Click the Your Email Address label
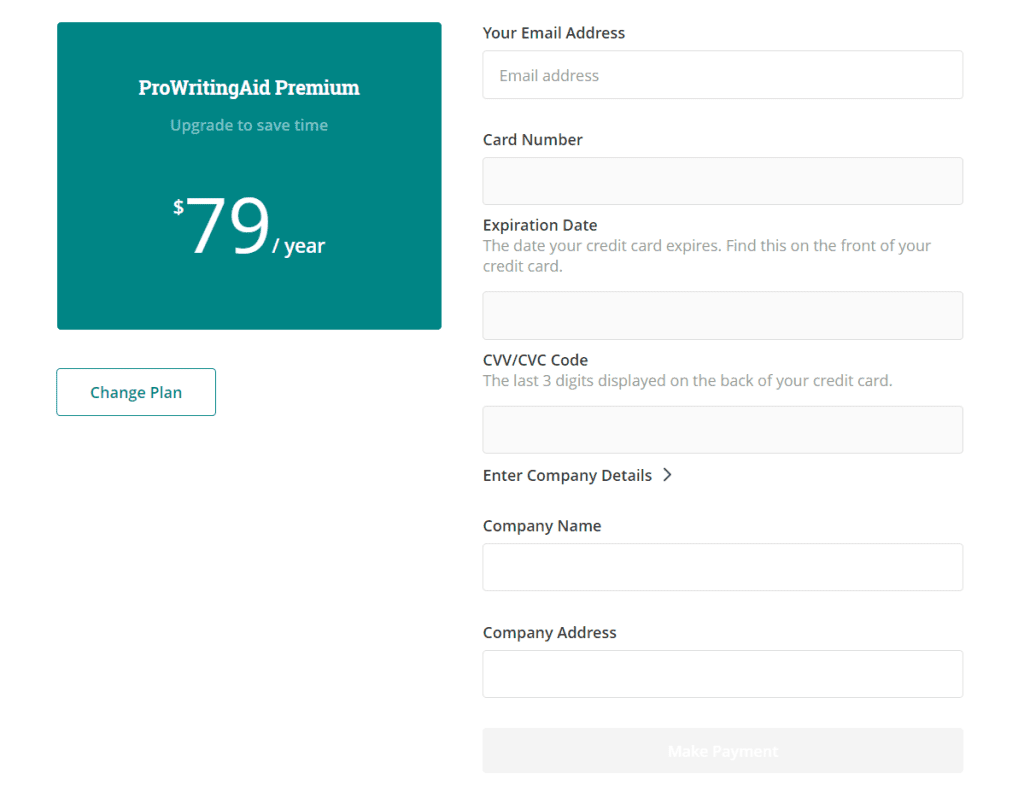This screenshot has height=803, width=1024. tap(554, 33)
